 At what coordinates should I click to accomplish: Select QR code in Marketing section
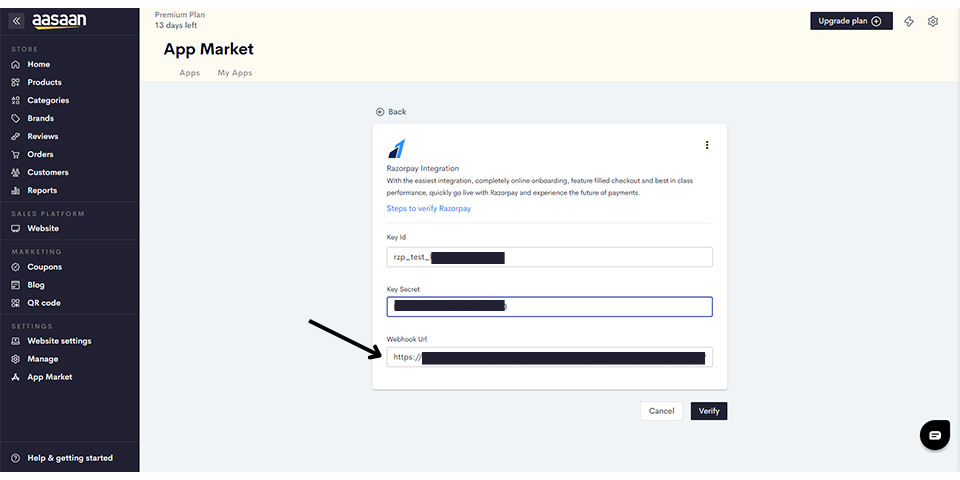(43, 303)
